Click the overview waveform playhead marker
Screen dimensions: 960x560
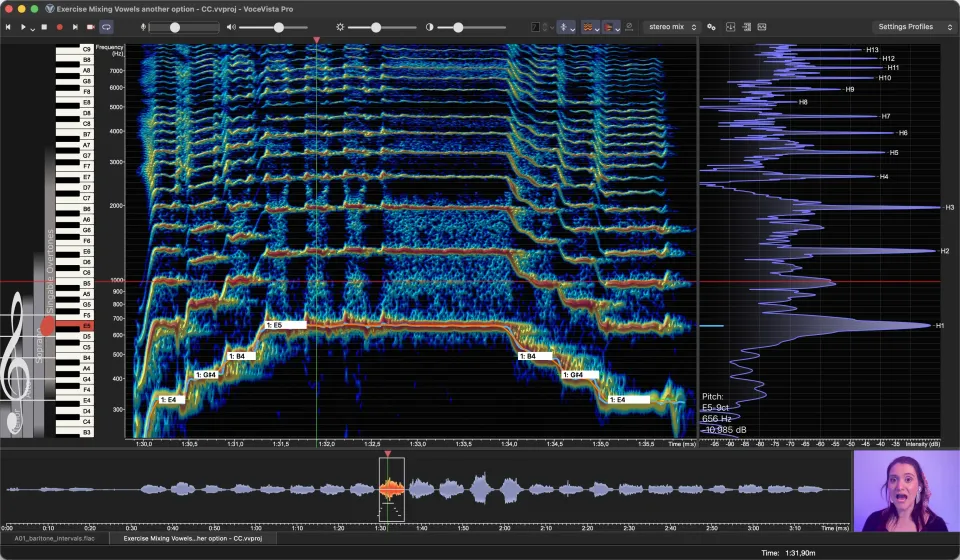(x=388, y=454)
